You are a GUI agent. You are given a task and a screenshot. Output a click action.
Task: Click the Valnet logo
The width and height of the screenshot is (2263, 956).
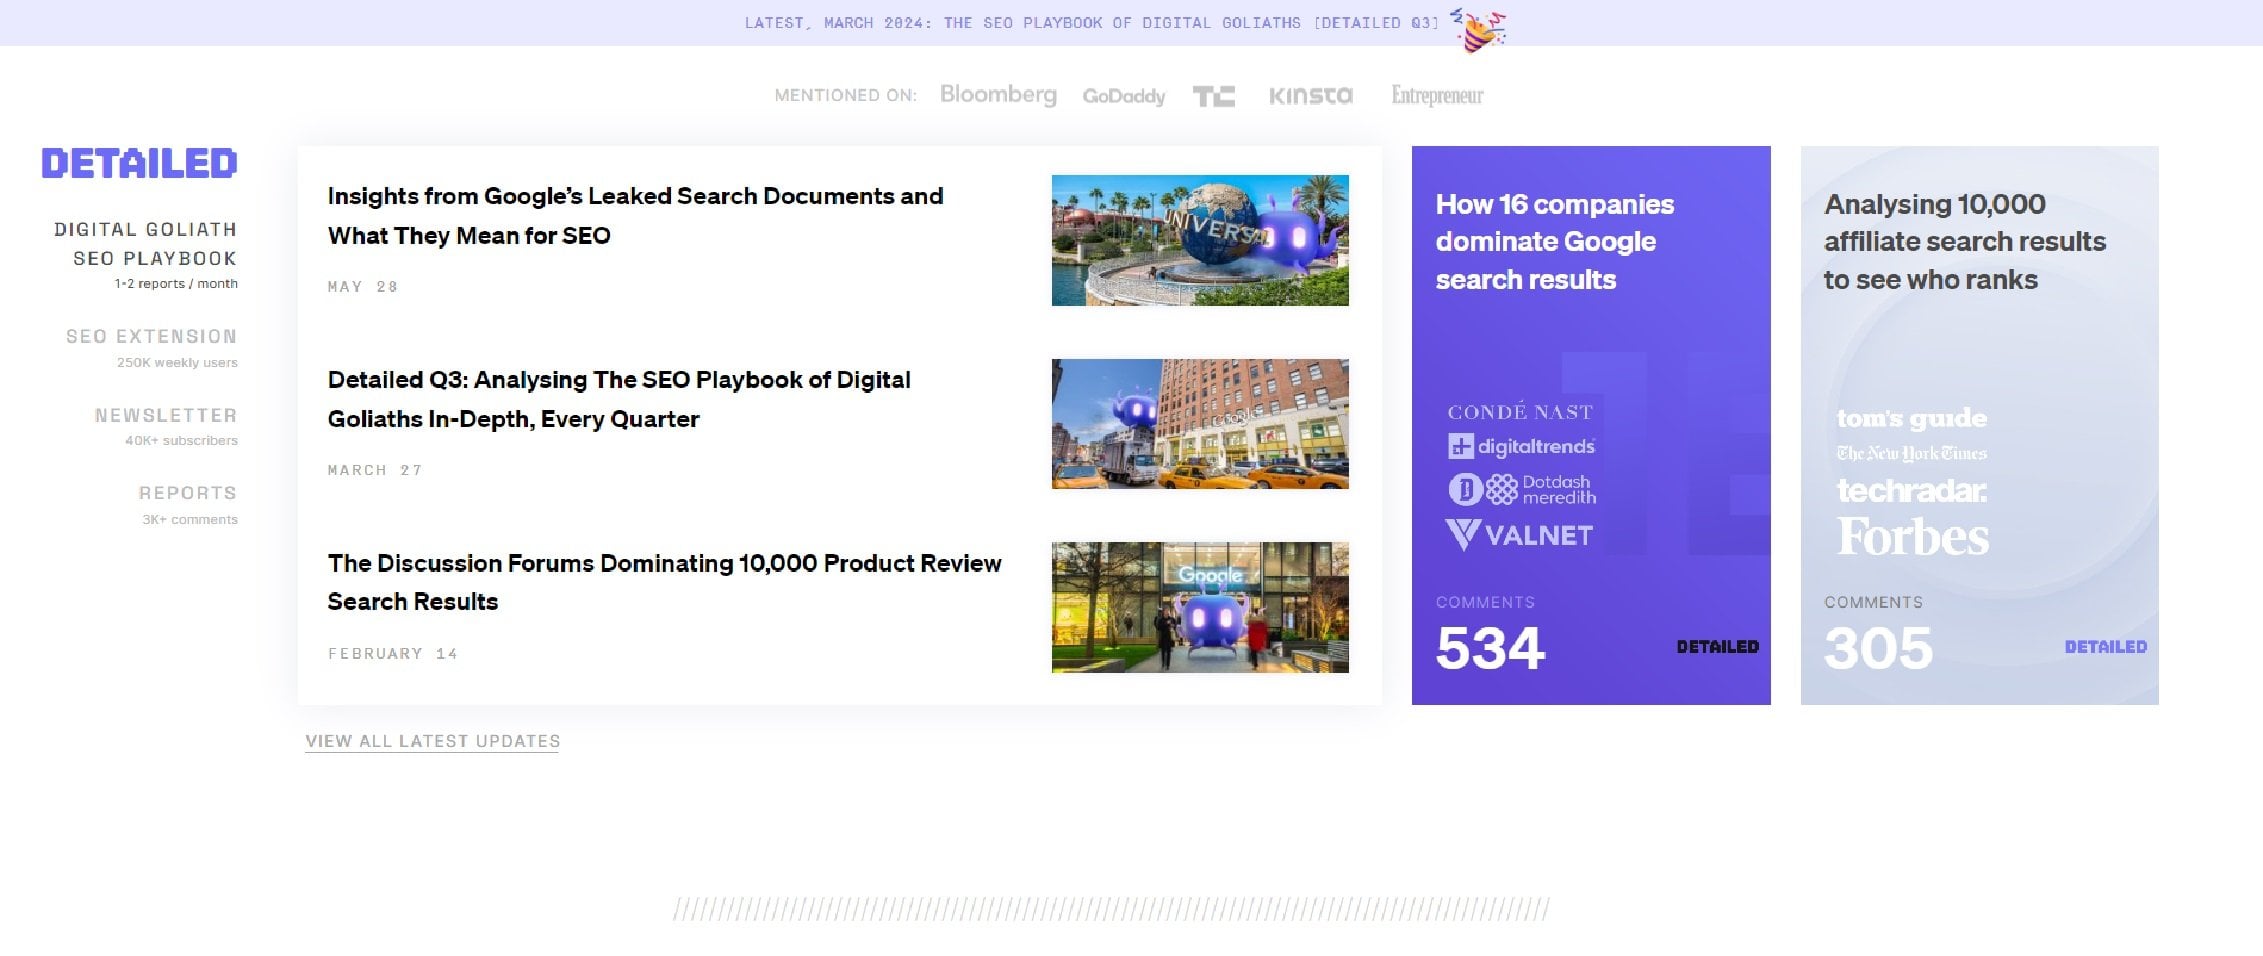click(x=1519, y=535)
